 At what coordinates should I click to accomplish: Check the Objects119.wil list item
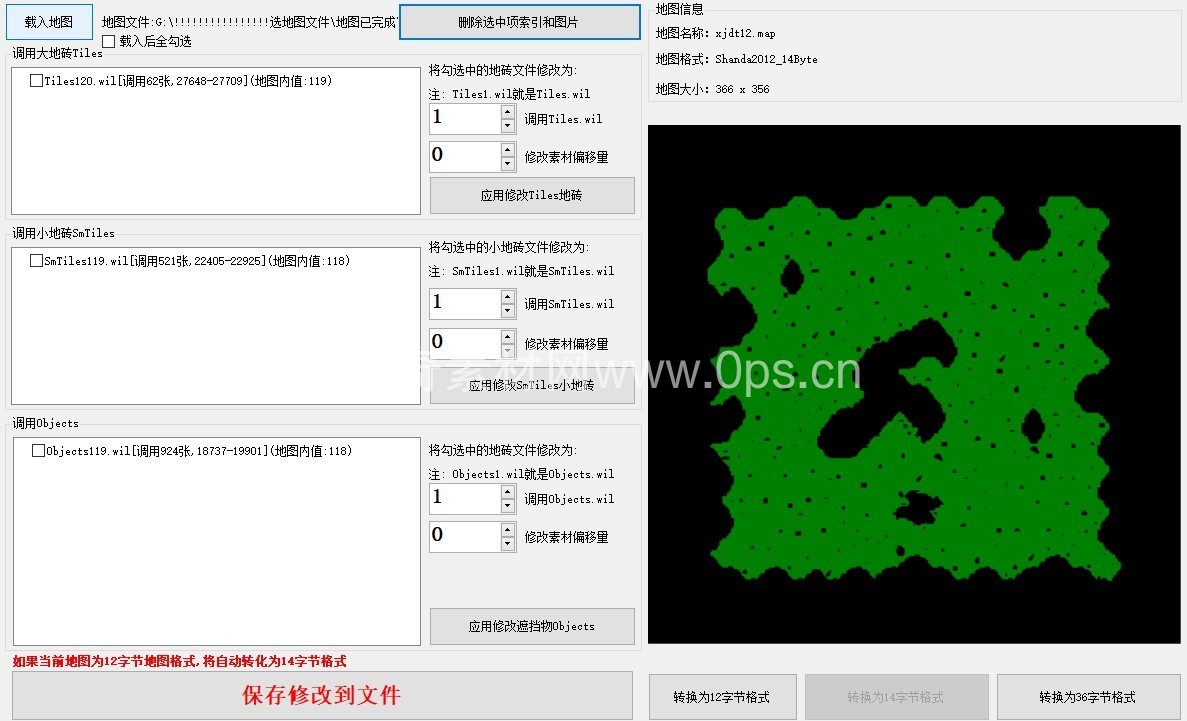pyautogui.click(x=39, y=451)
